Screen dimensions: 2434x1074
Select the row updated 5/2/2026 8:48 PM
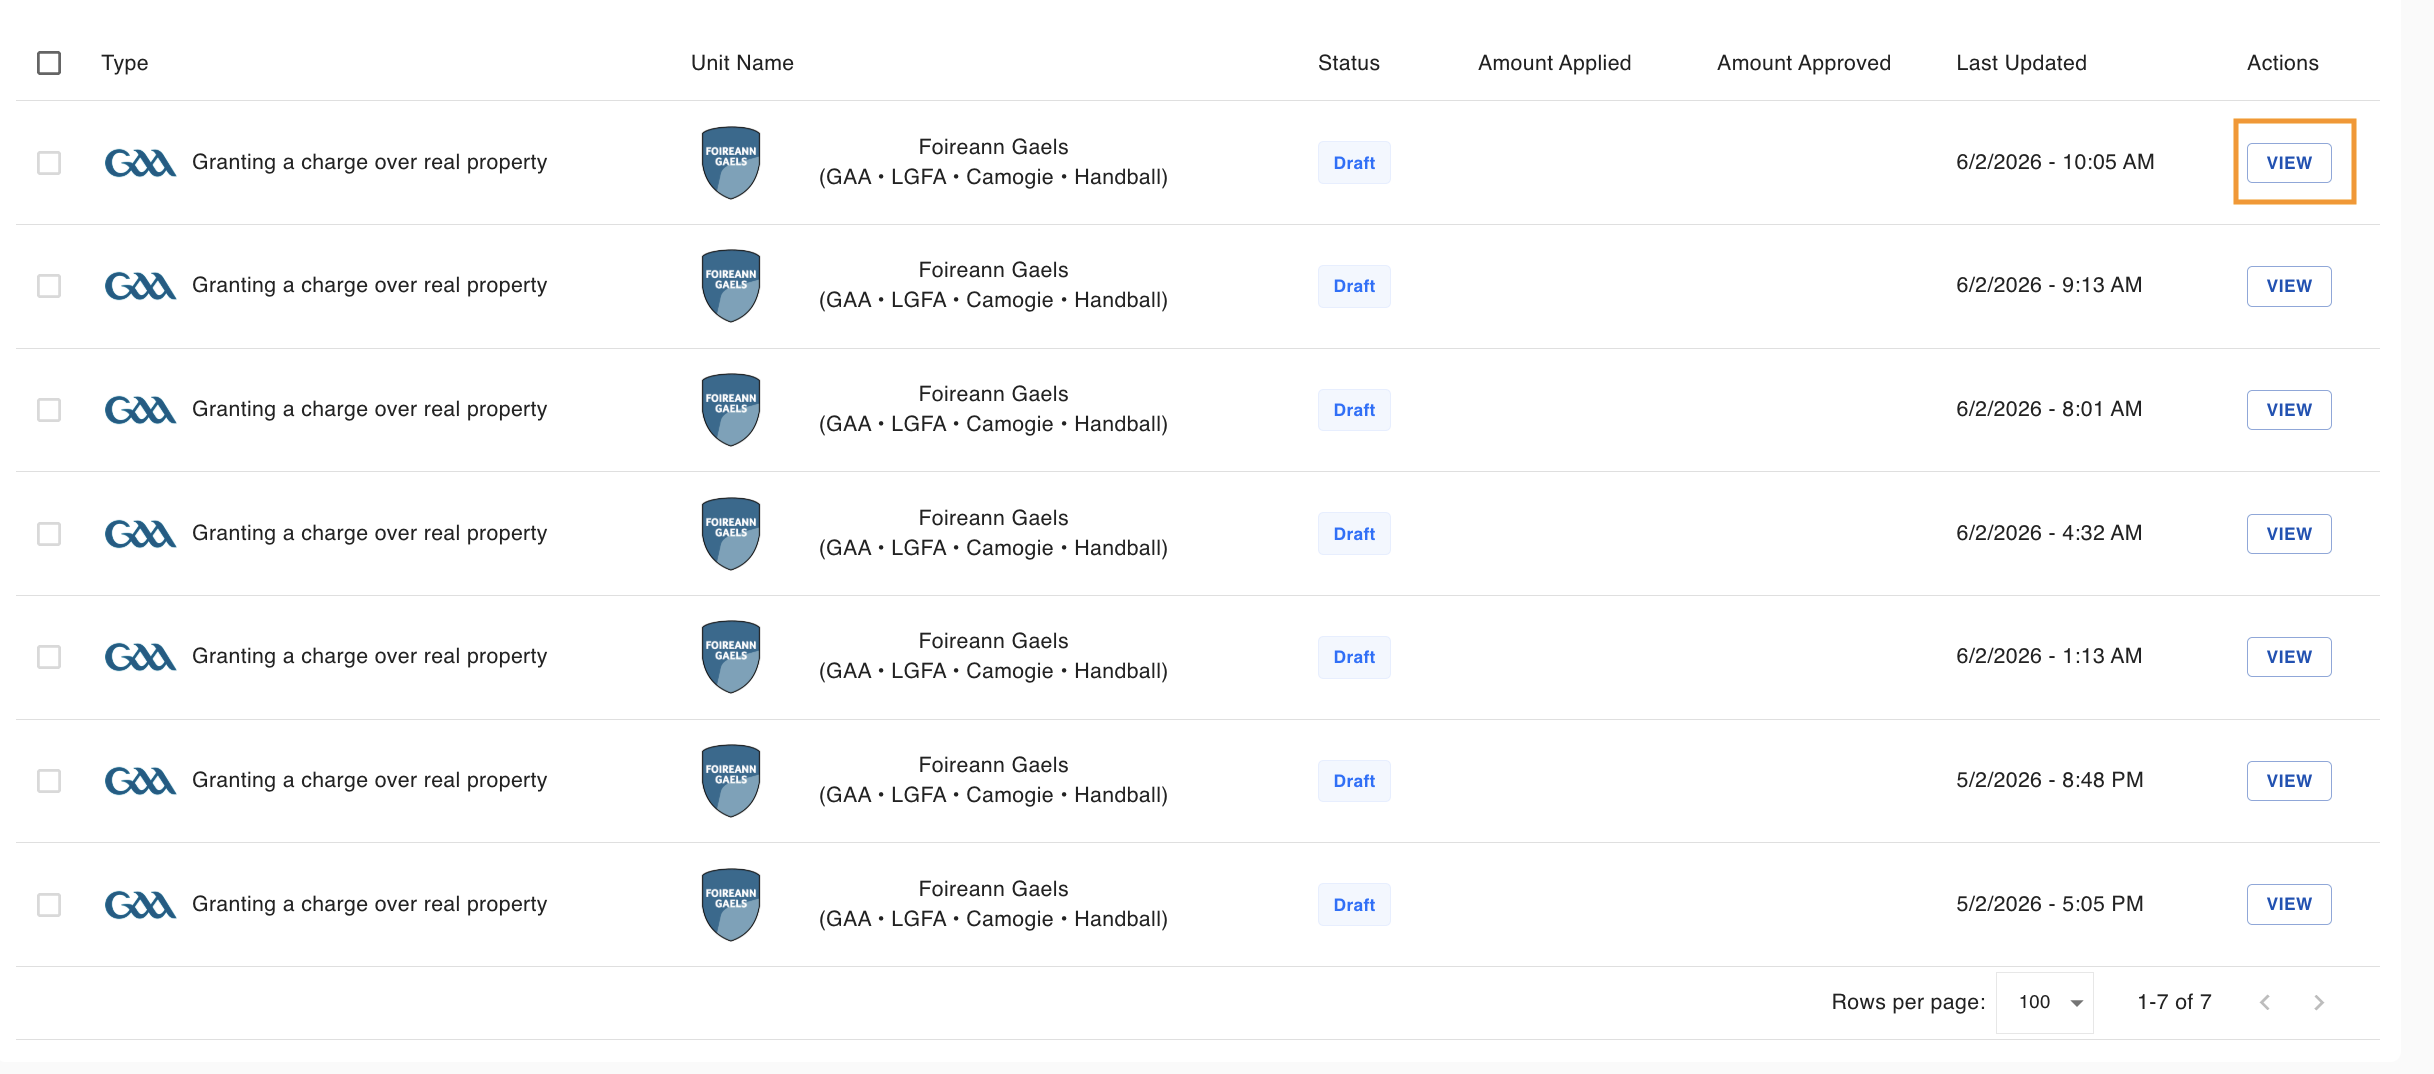pyautogui.click(x=49, y=781)
